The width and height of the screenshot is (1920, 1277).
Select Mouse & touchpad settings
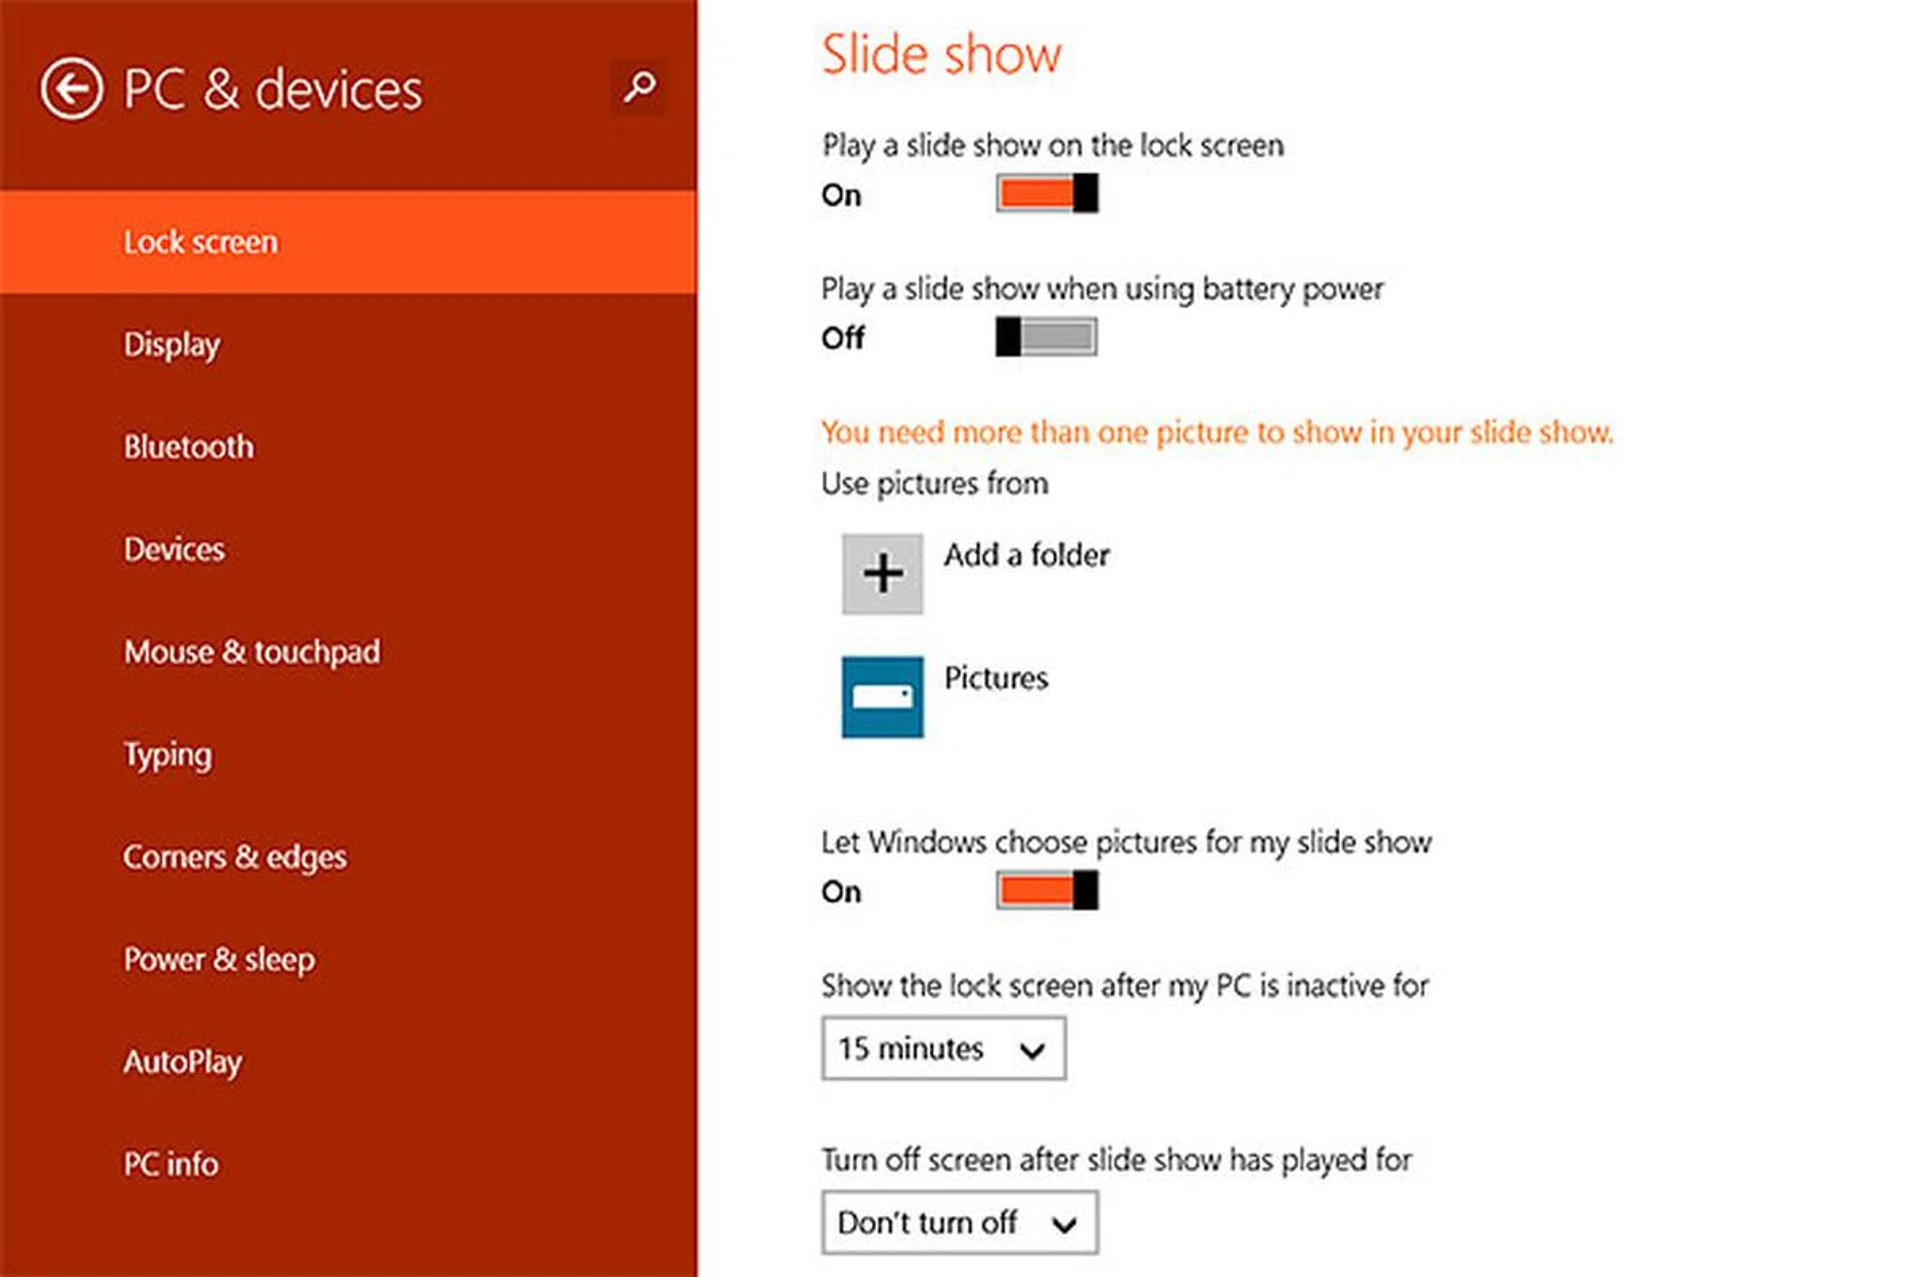point(252,652)
